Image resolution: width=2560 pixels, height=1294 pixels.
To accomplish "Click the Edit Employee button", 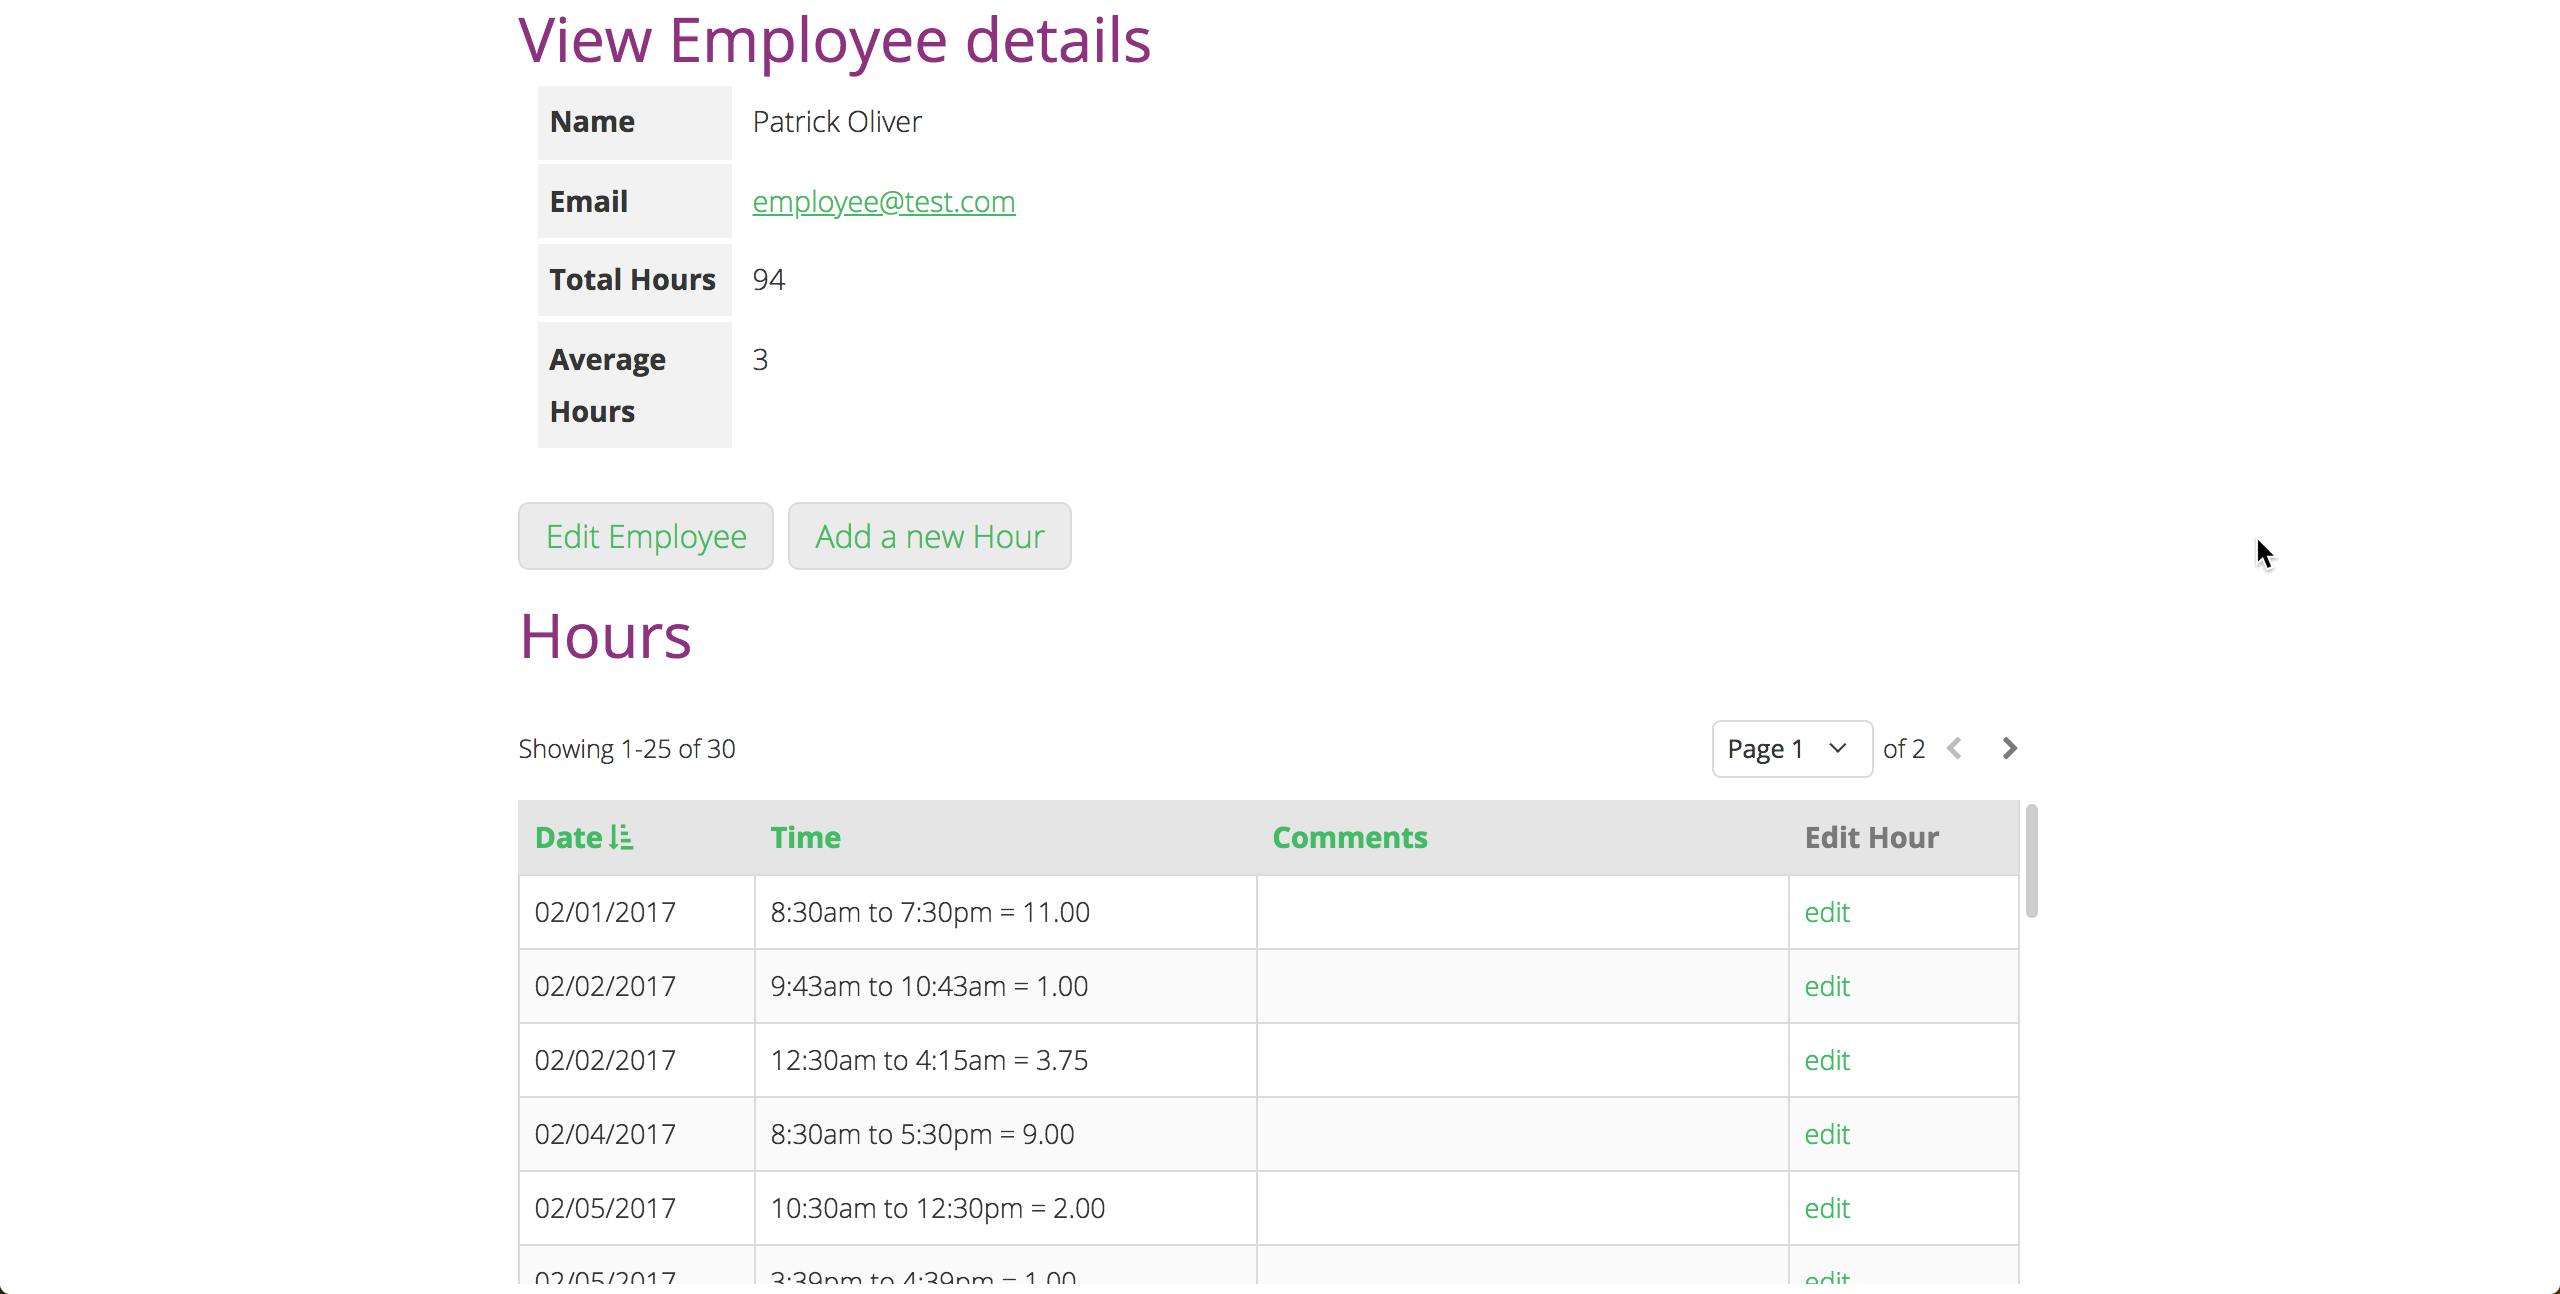I will pos(645,536).
